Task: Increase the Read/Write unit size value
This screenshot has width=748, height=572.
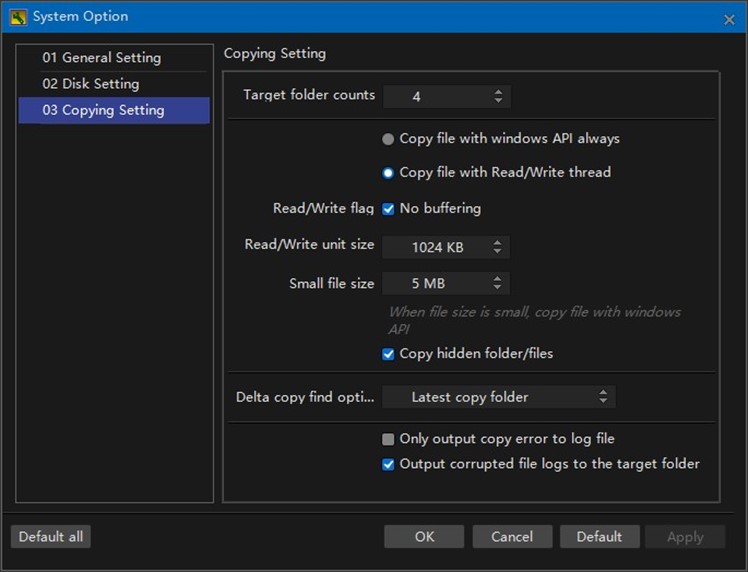Action: click(497, 242)
